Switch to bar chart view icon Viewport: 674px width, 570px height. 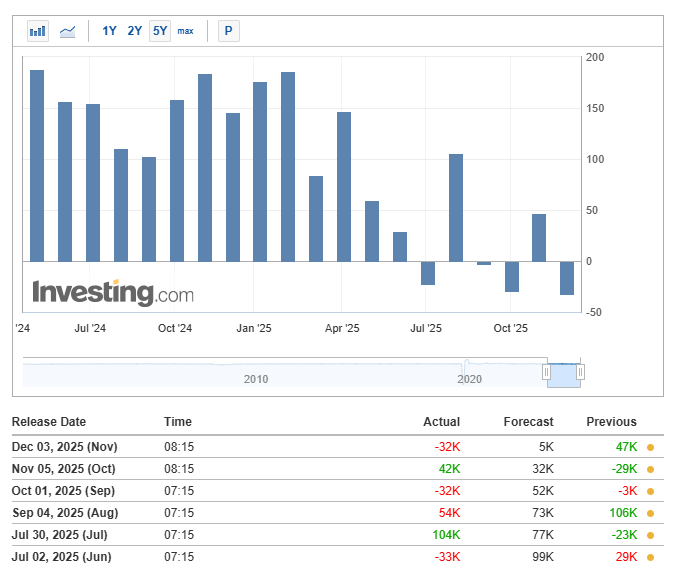38,31
